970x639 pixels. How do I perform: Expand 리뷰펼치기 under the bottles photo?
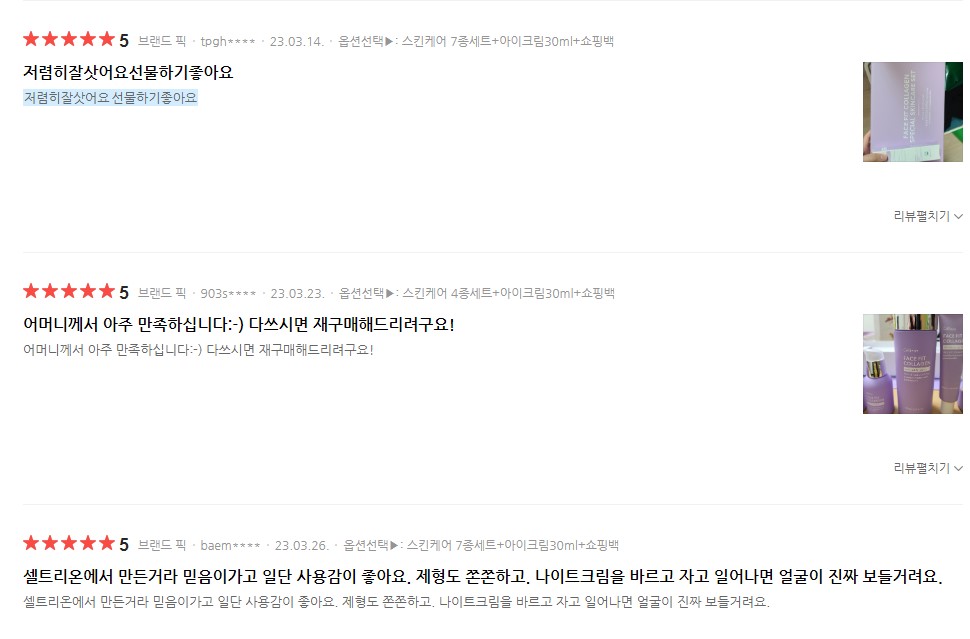(x=928, y=468)
